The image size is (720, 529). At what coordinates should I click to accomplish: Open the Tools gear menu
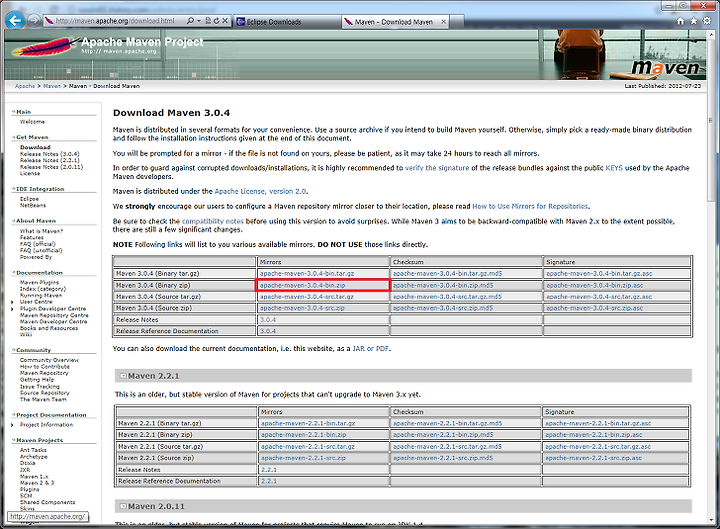pos(707,21)
